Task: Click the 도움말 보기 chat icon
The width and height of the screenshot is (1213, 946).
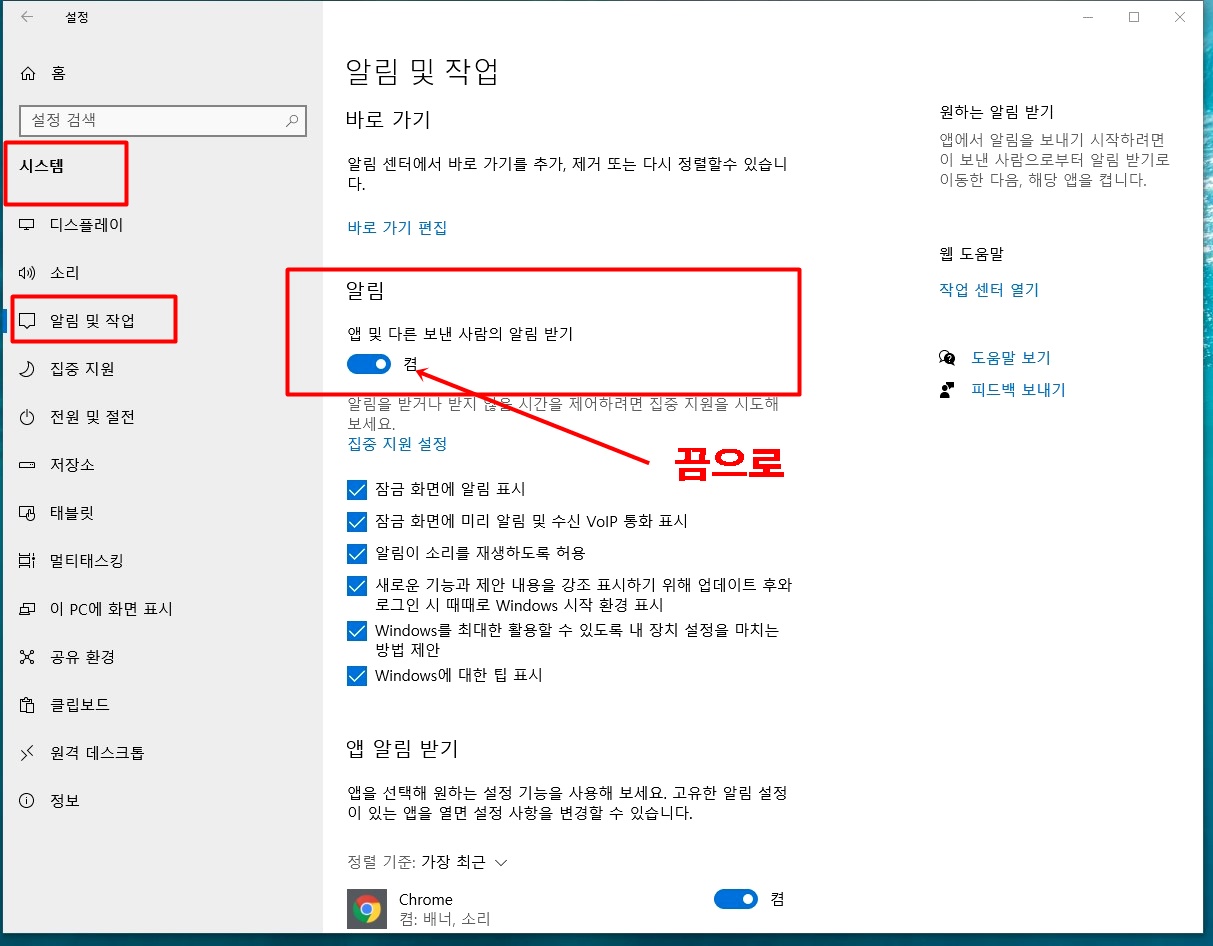Action: tap(947, 358)
